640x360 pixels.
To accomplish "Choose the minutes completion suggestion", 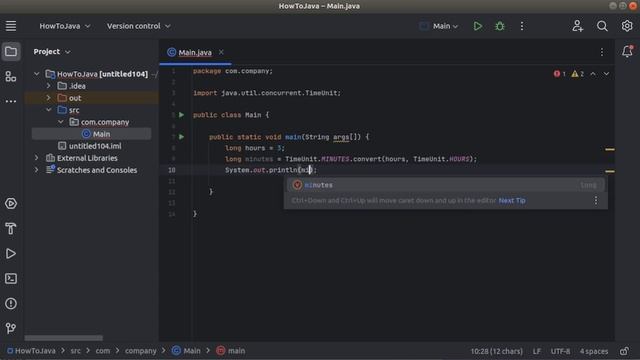I will 445,185.
